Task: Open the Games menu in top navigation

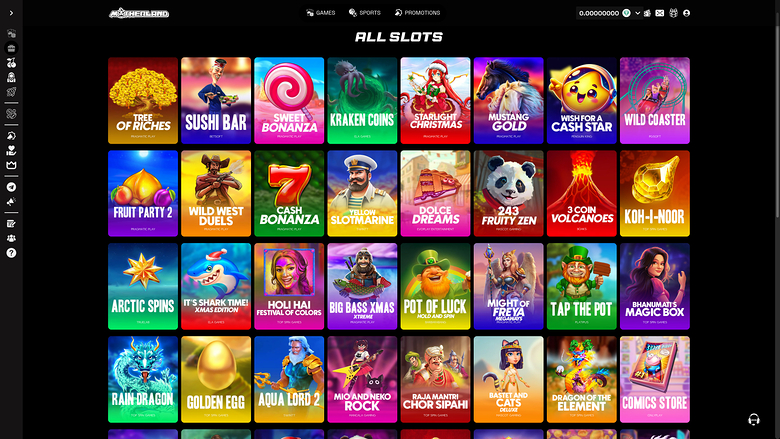Action: (321, 13)
